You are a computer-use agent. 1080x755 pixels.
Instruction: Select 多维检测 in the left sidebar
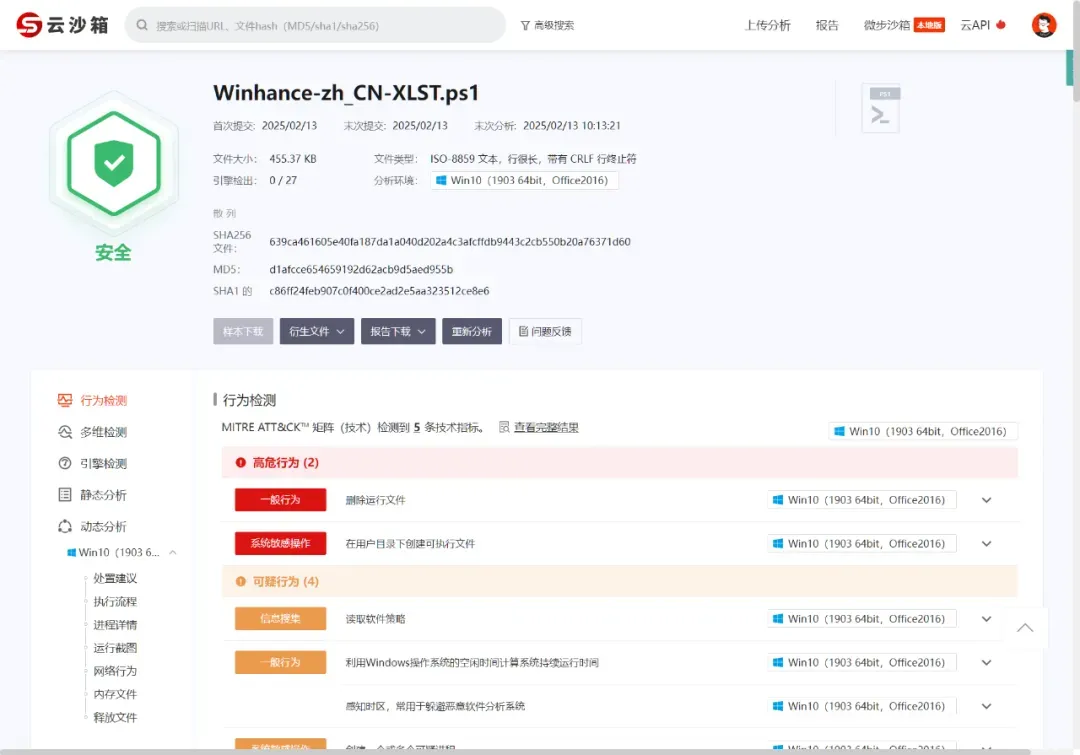[103, 432]
